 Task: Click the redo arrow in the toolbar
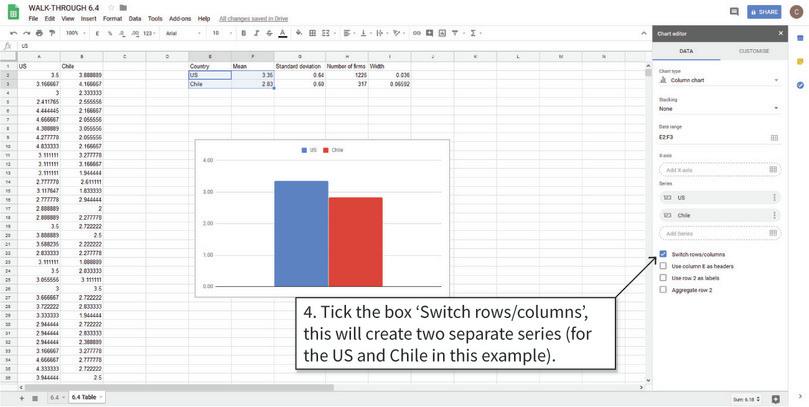click(x=26, y=33)
